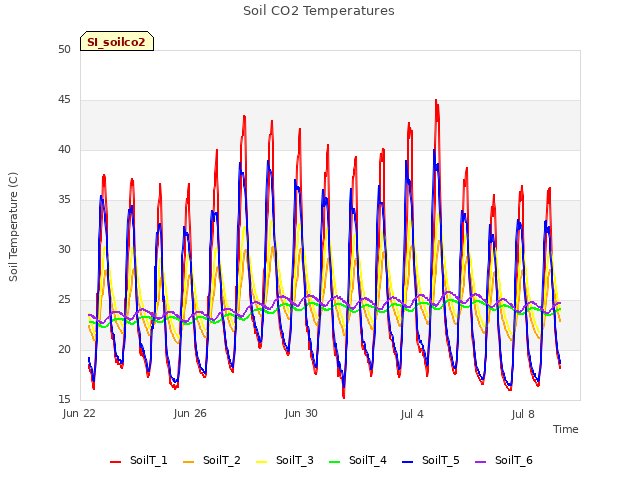Click the Jul 8 x-axis tick label
The width and height of the screenshot is (640, 480).
523,414
